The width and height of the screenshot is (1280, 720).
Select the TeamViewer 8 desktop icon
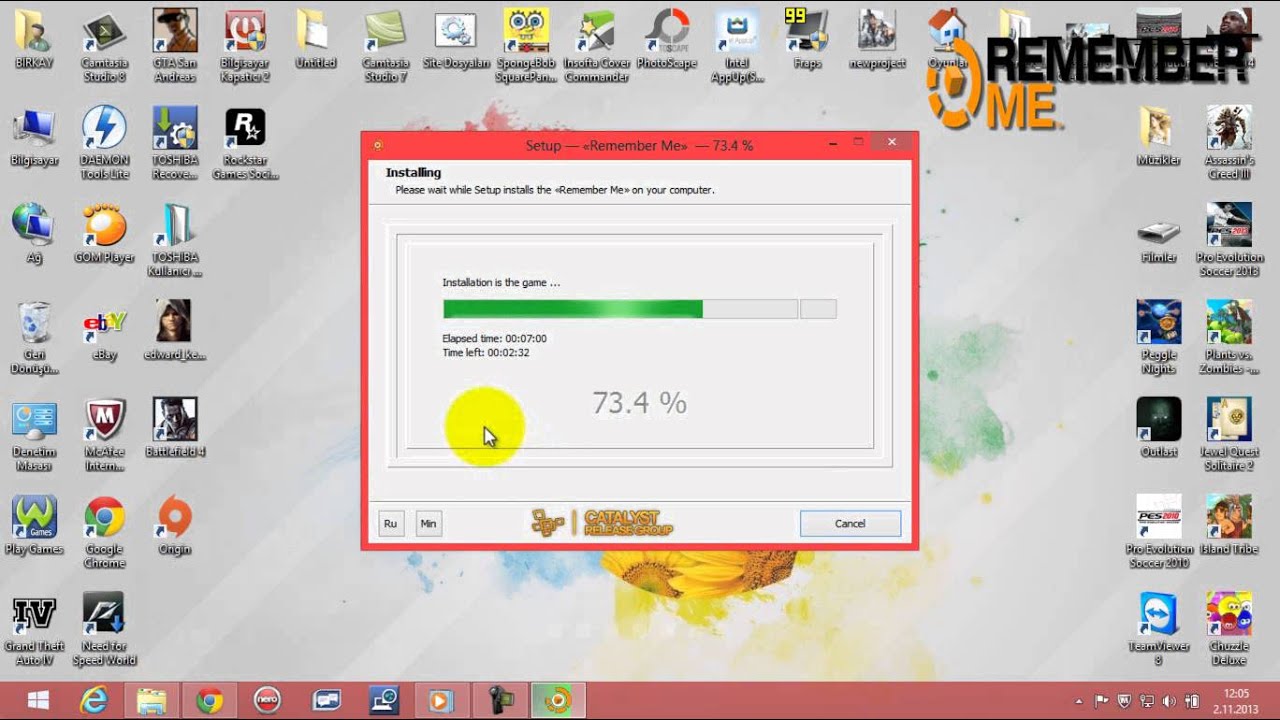coord(1158,628)
